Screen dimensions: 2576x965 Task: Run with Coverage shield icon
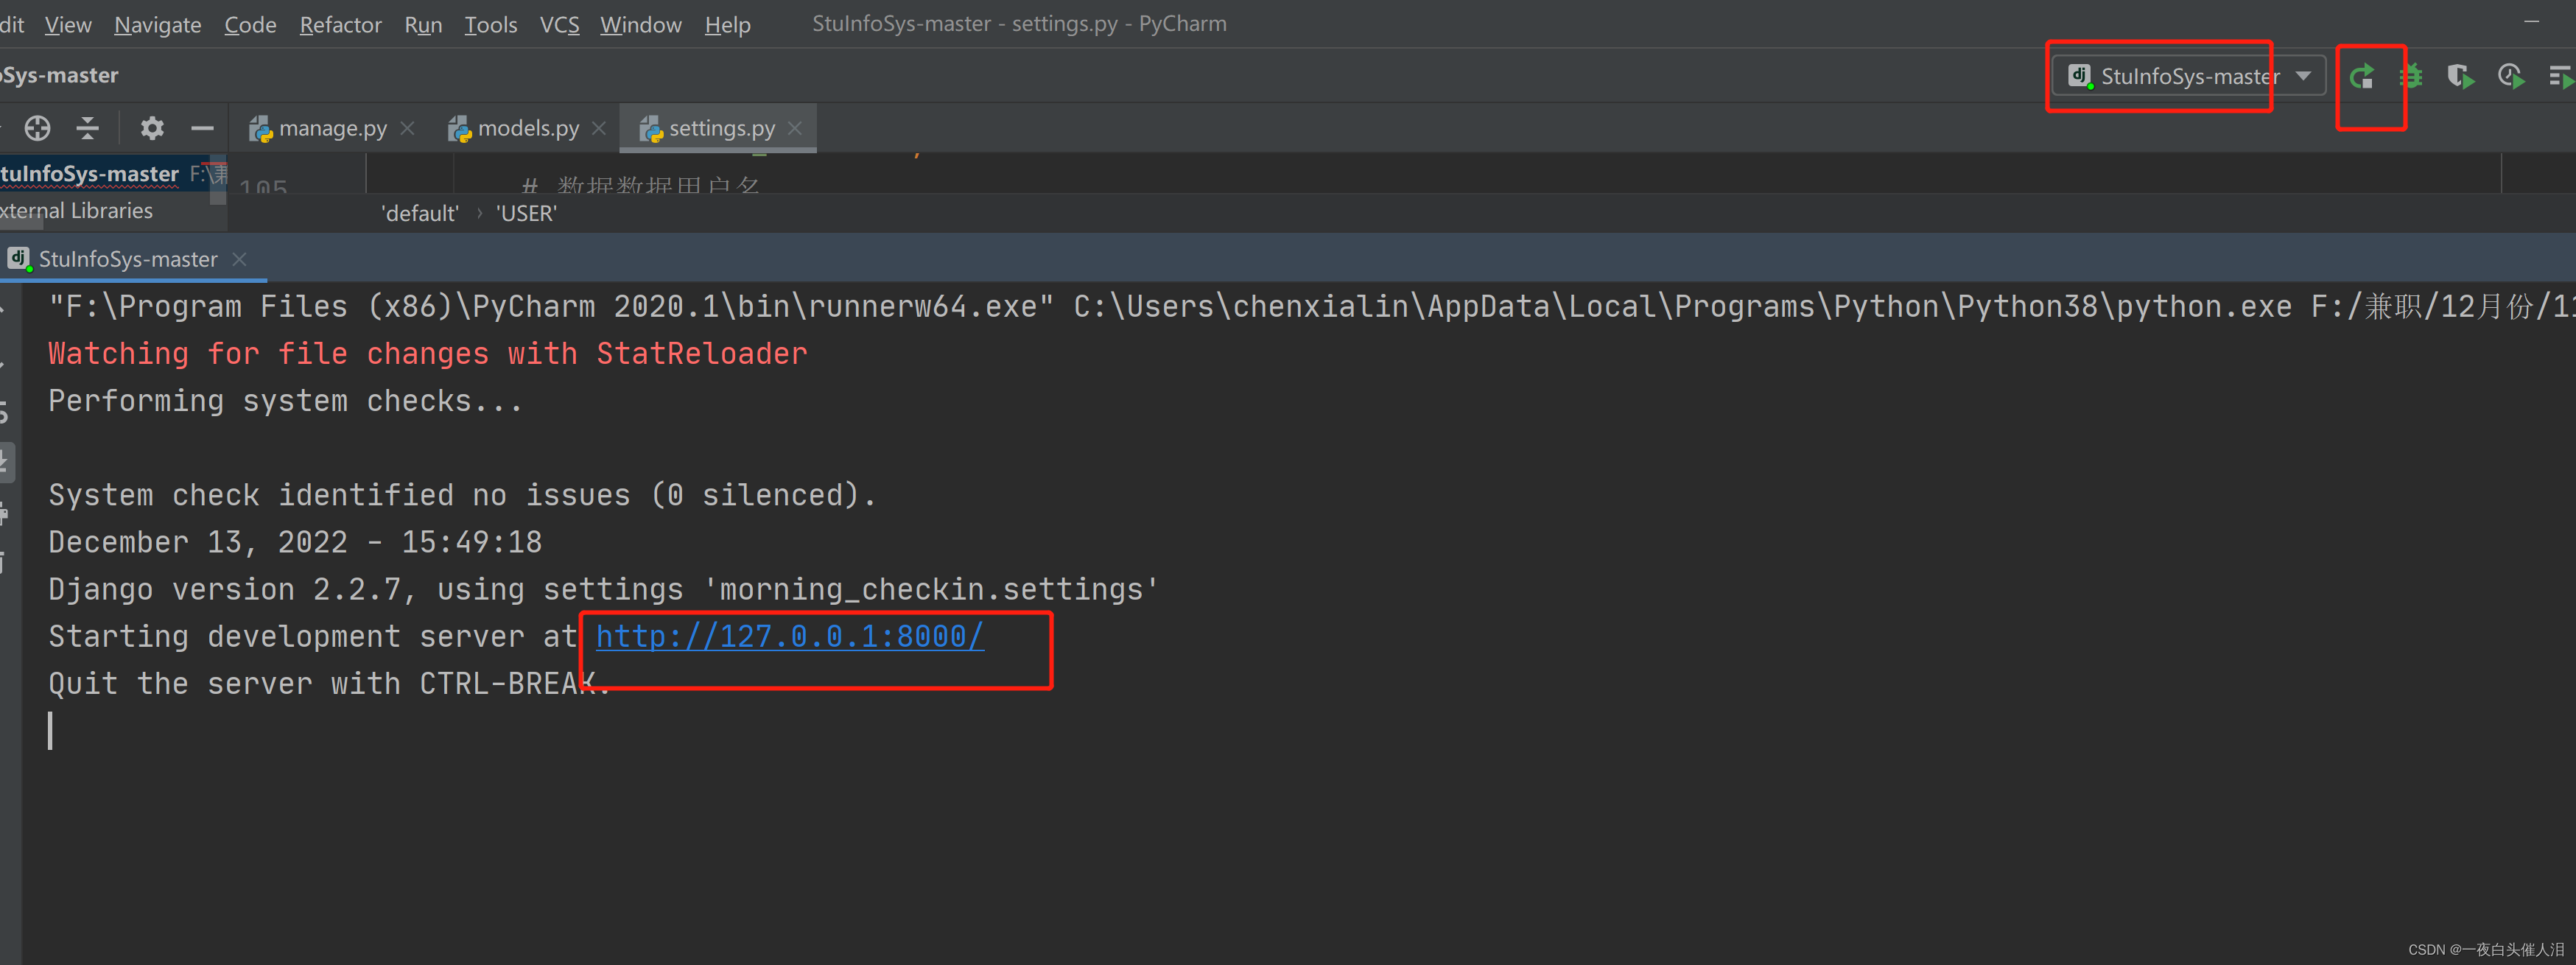coord(2460,76)
